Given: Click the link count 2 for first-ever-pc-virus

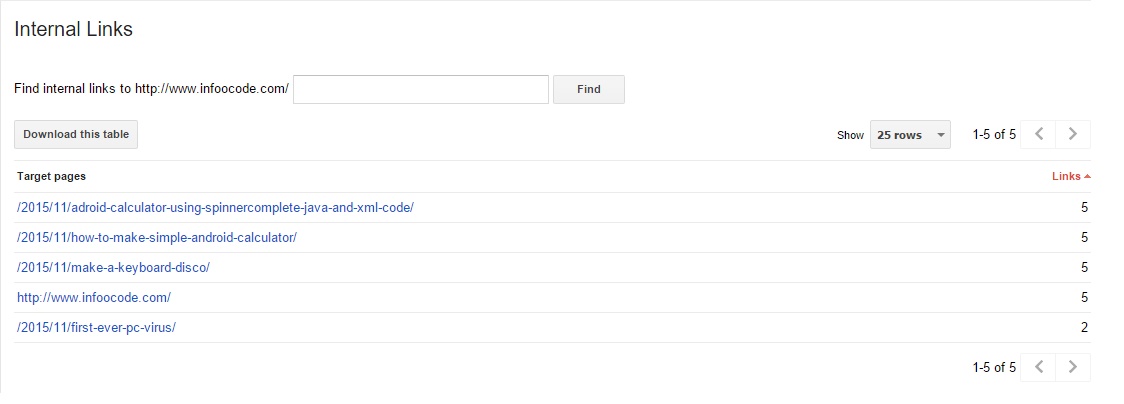Looking at the screenshot, I should pyautogui.click(x=1084, y=328).
